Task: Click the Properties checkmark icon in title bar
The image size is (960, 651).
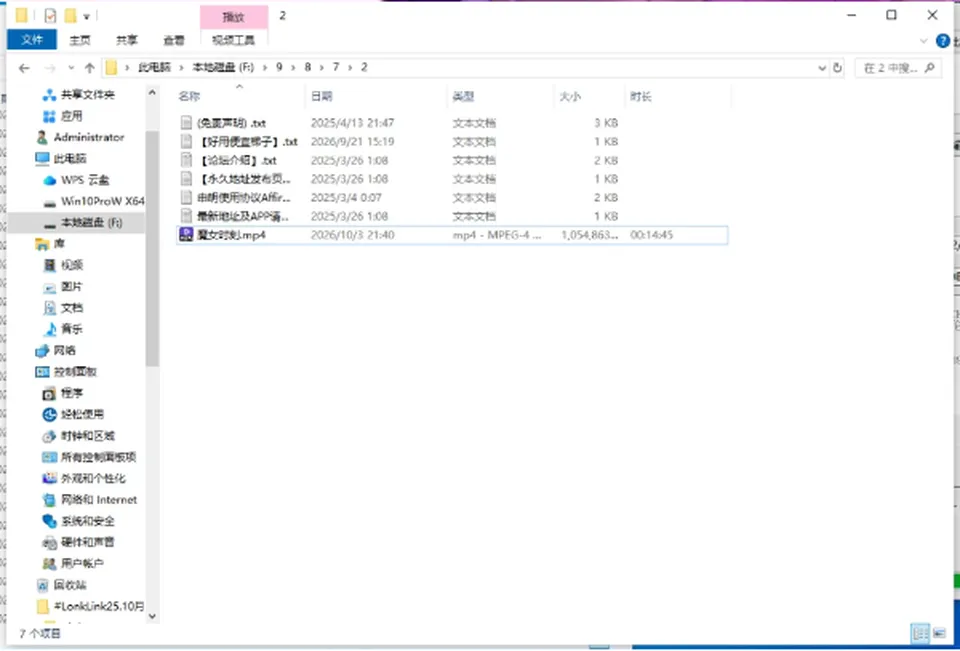Action: tap(50, 16)
